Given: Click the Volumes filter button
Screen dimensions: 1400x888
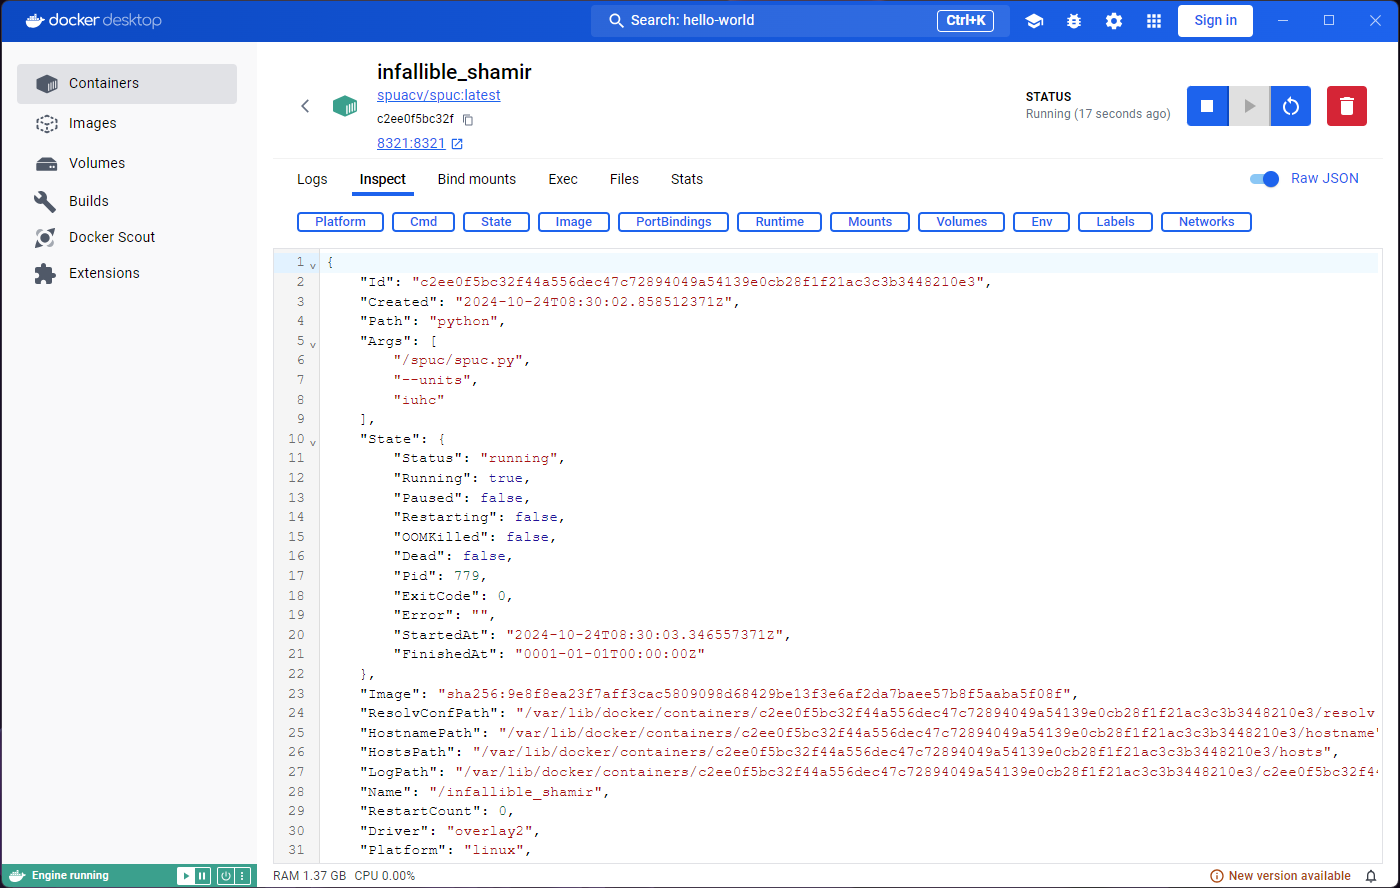Looking at the screenshot, I should coord(962,222).
